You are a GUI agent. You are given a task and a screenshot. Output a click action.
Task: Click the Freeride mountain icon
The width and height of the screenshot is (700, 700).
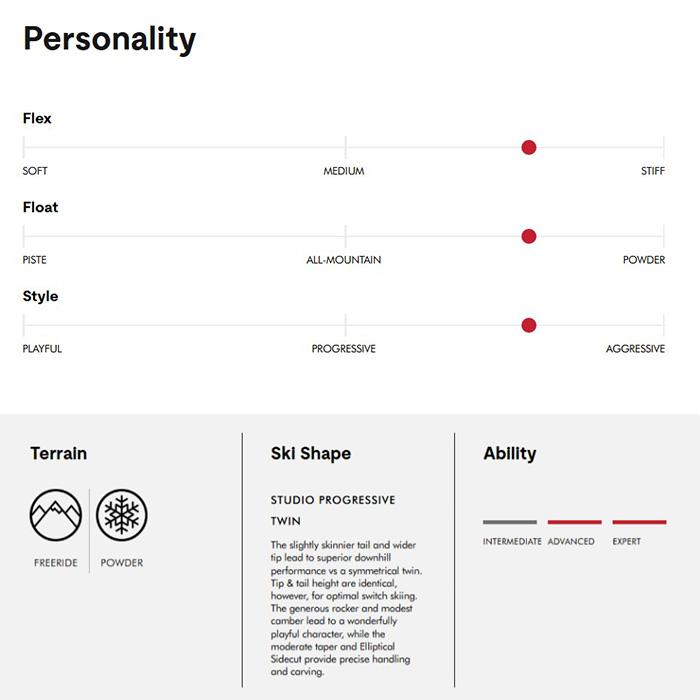tap(56, 515)
